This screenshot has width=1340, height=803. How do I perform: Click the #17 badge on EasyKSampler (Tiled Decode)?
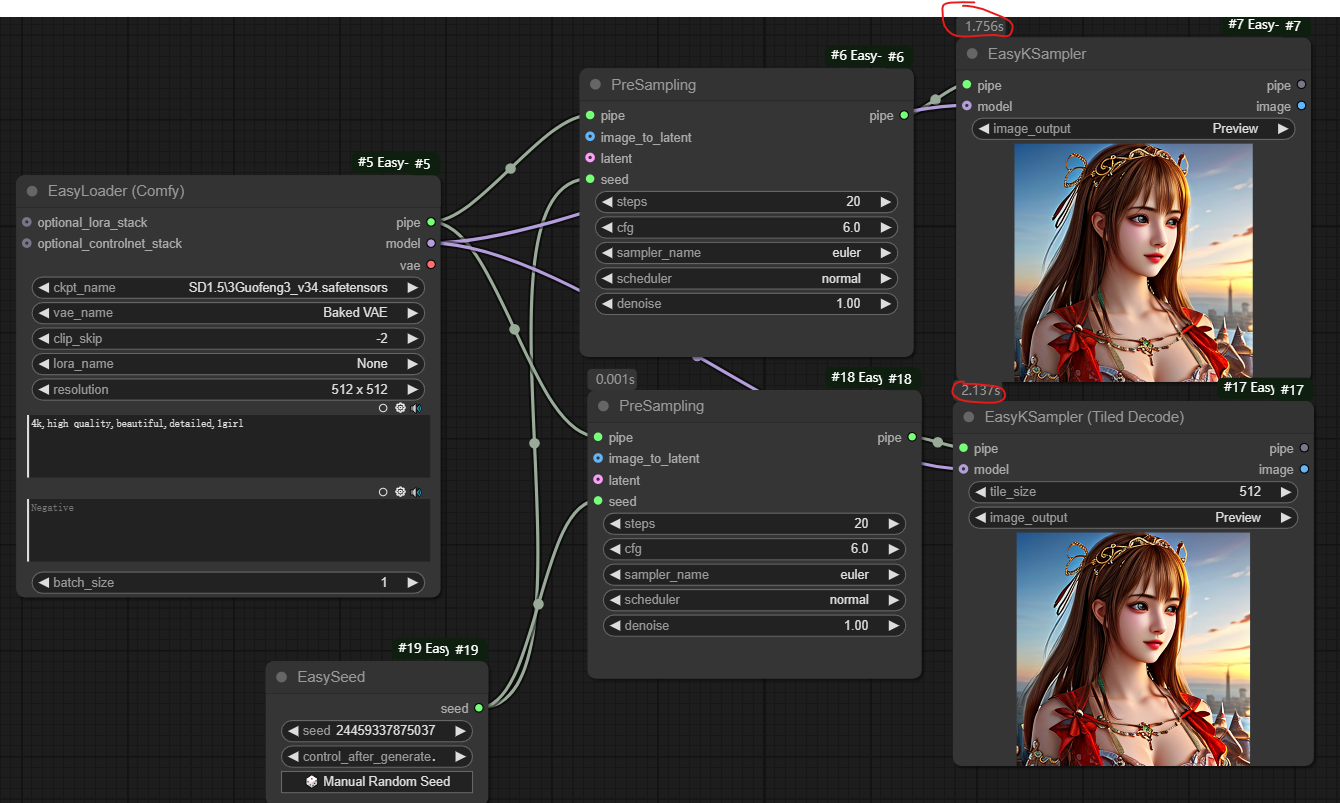[x=1292, y=389]
